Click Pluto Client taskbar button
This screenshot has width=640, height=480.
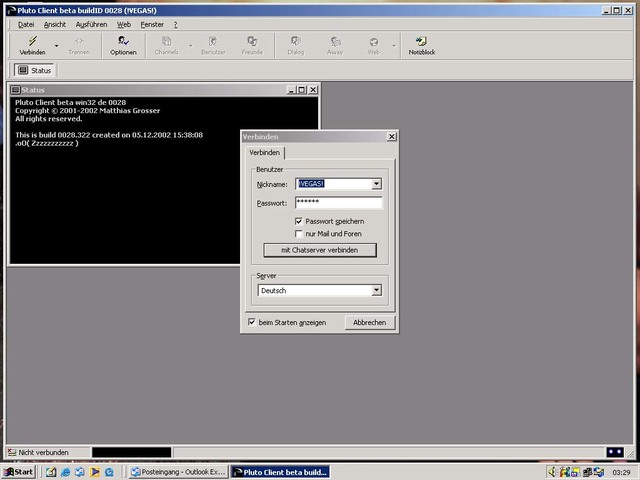pyautogui.click(x=280, y=472)
